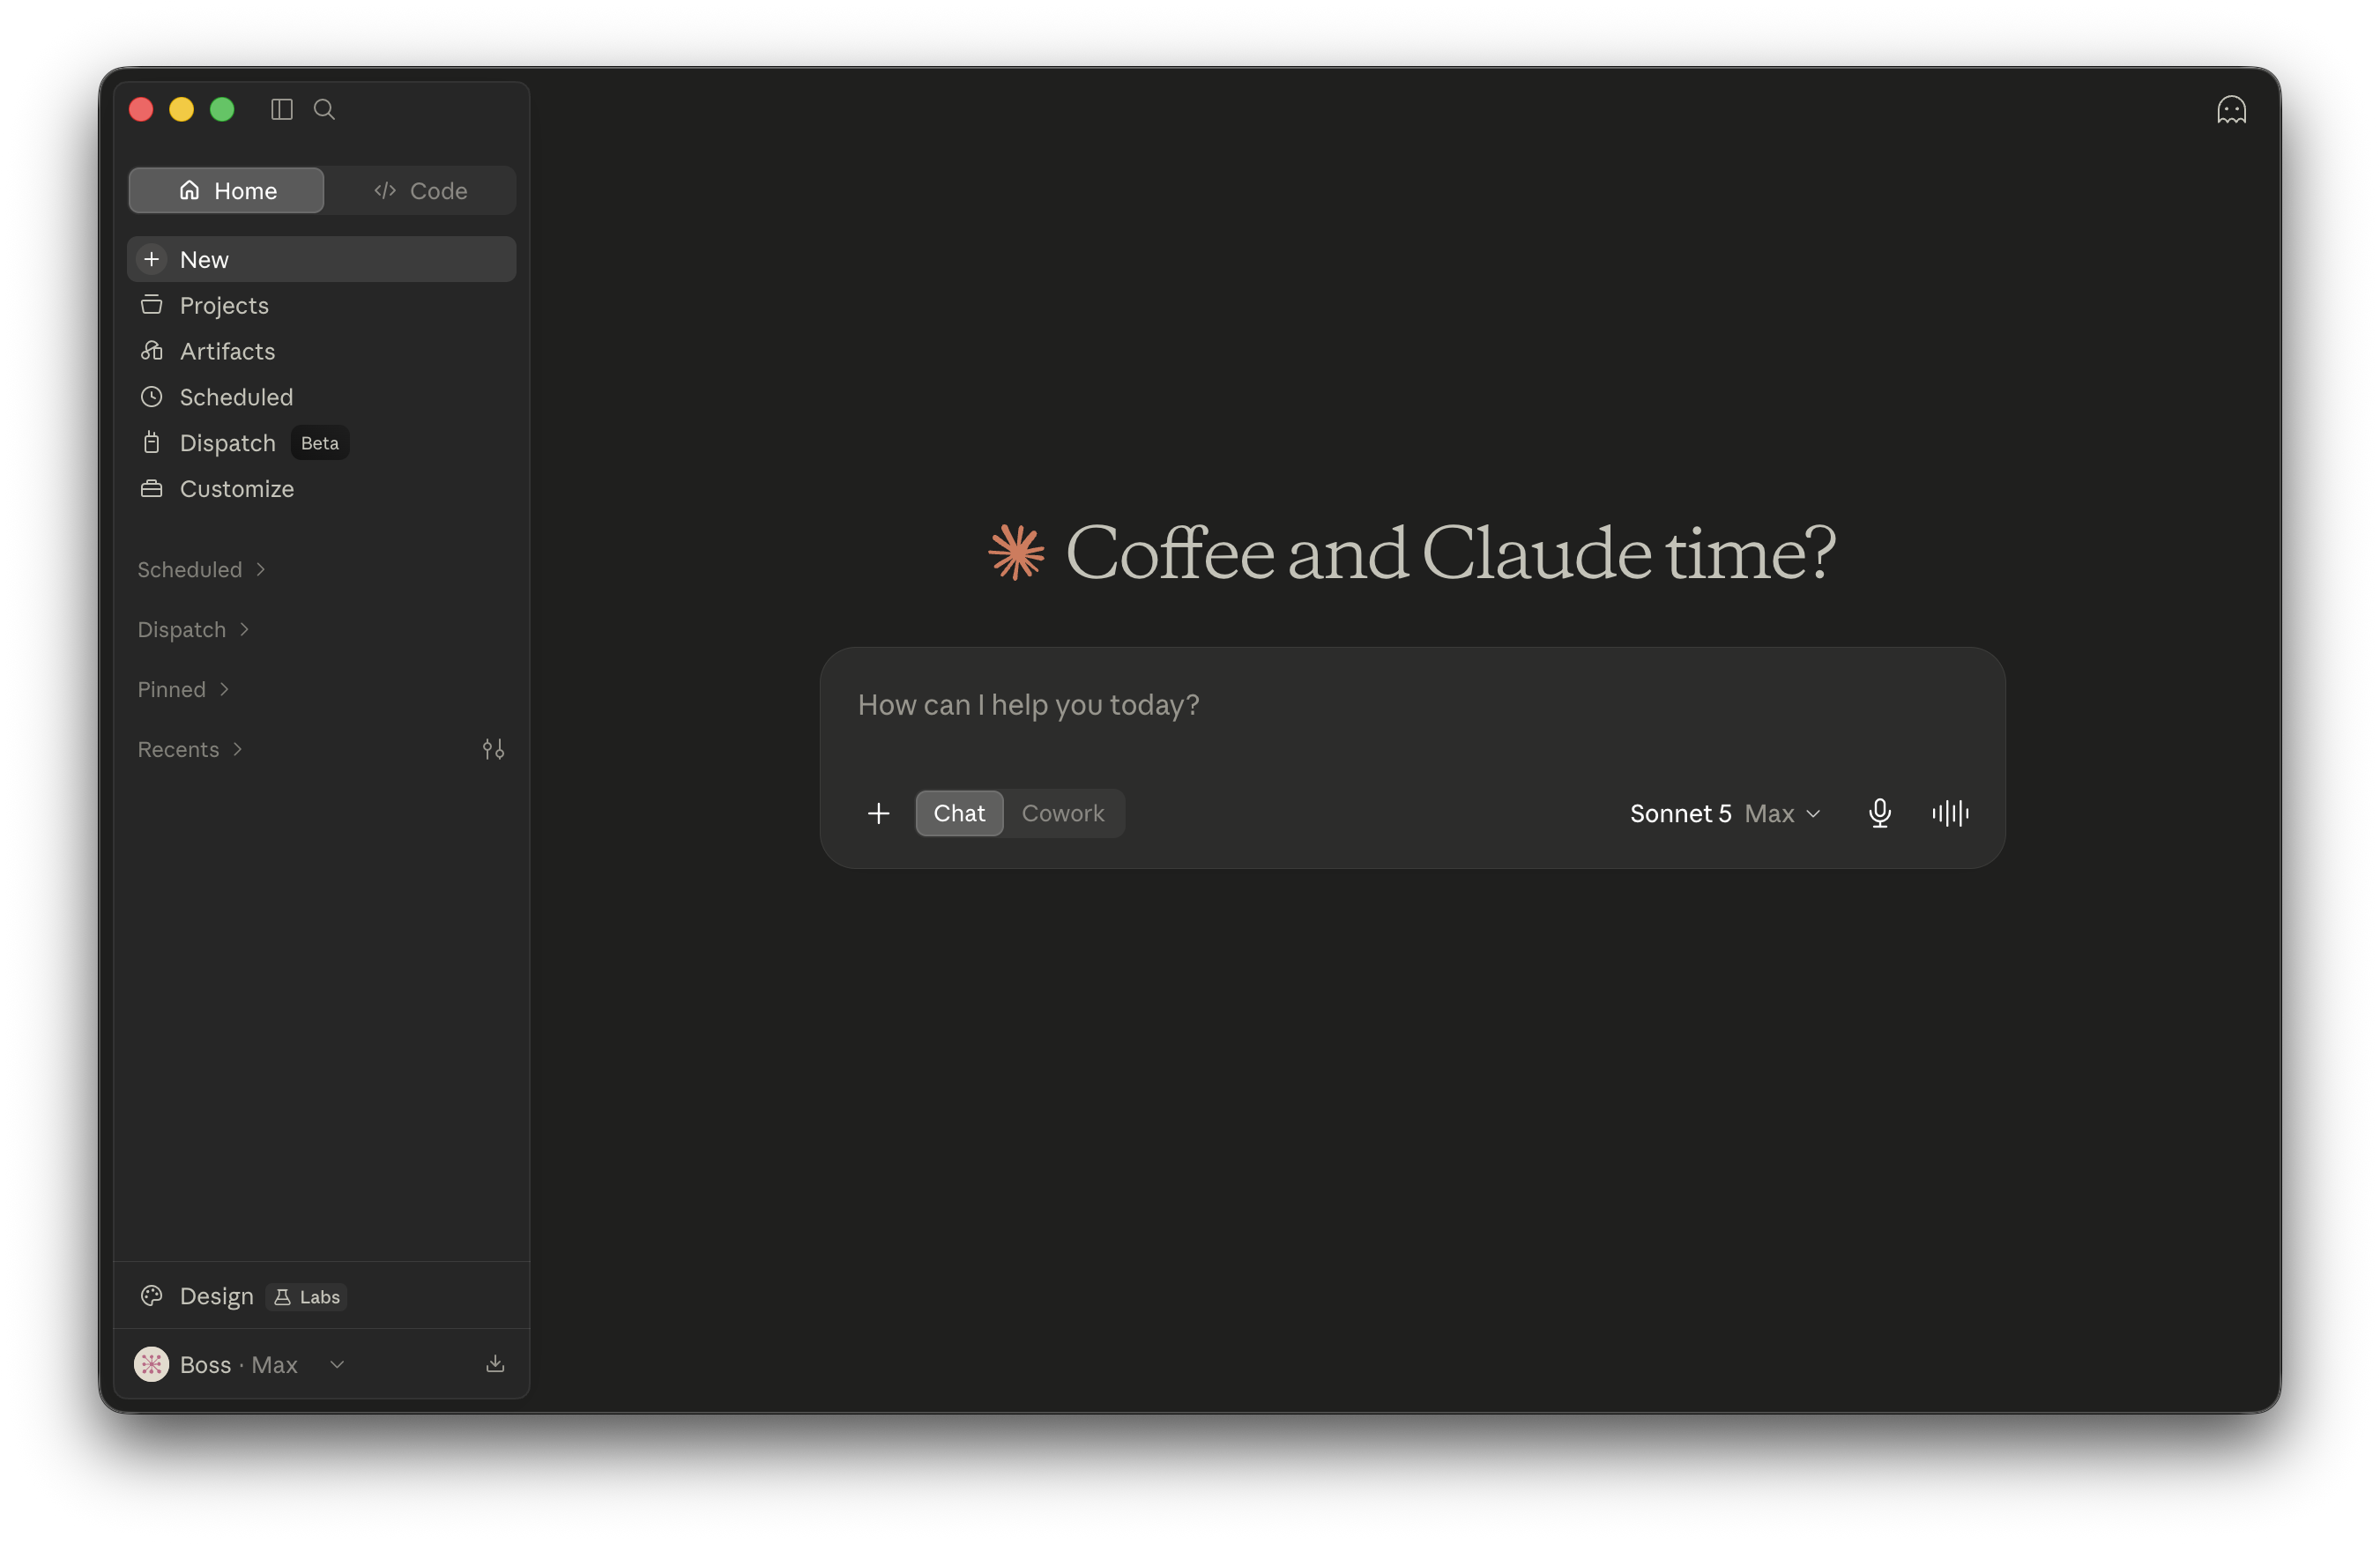Switch to the Code tab
Viewport: 2380px width, 1544px height.
tap(420, 190)
